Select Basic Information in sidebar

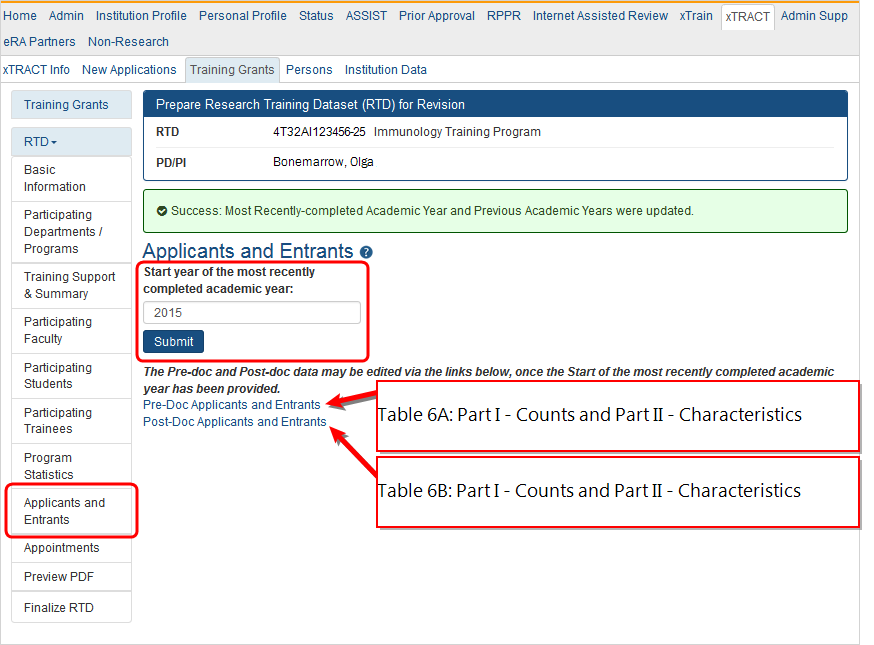pyautogui.click(x=55, y=178)
